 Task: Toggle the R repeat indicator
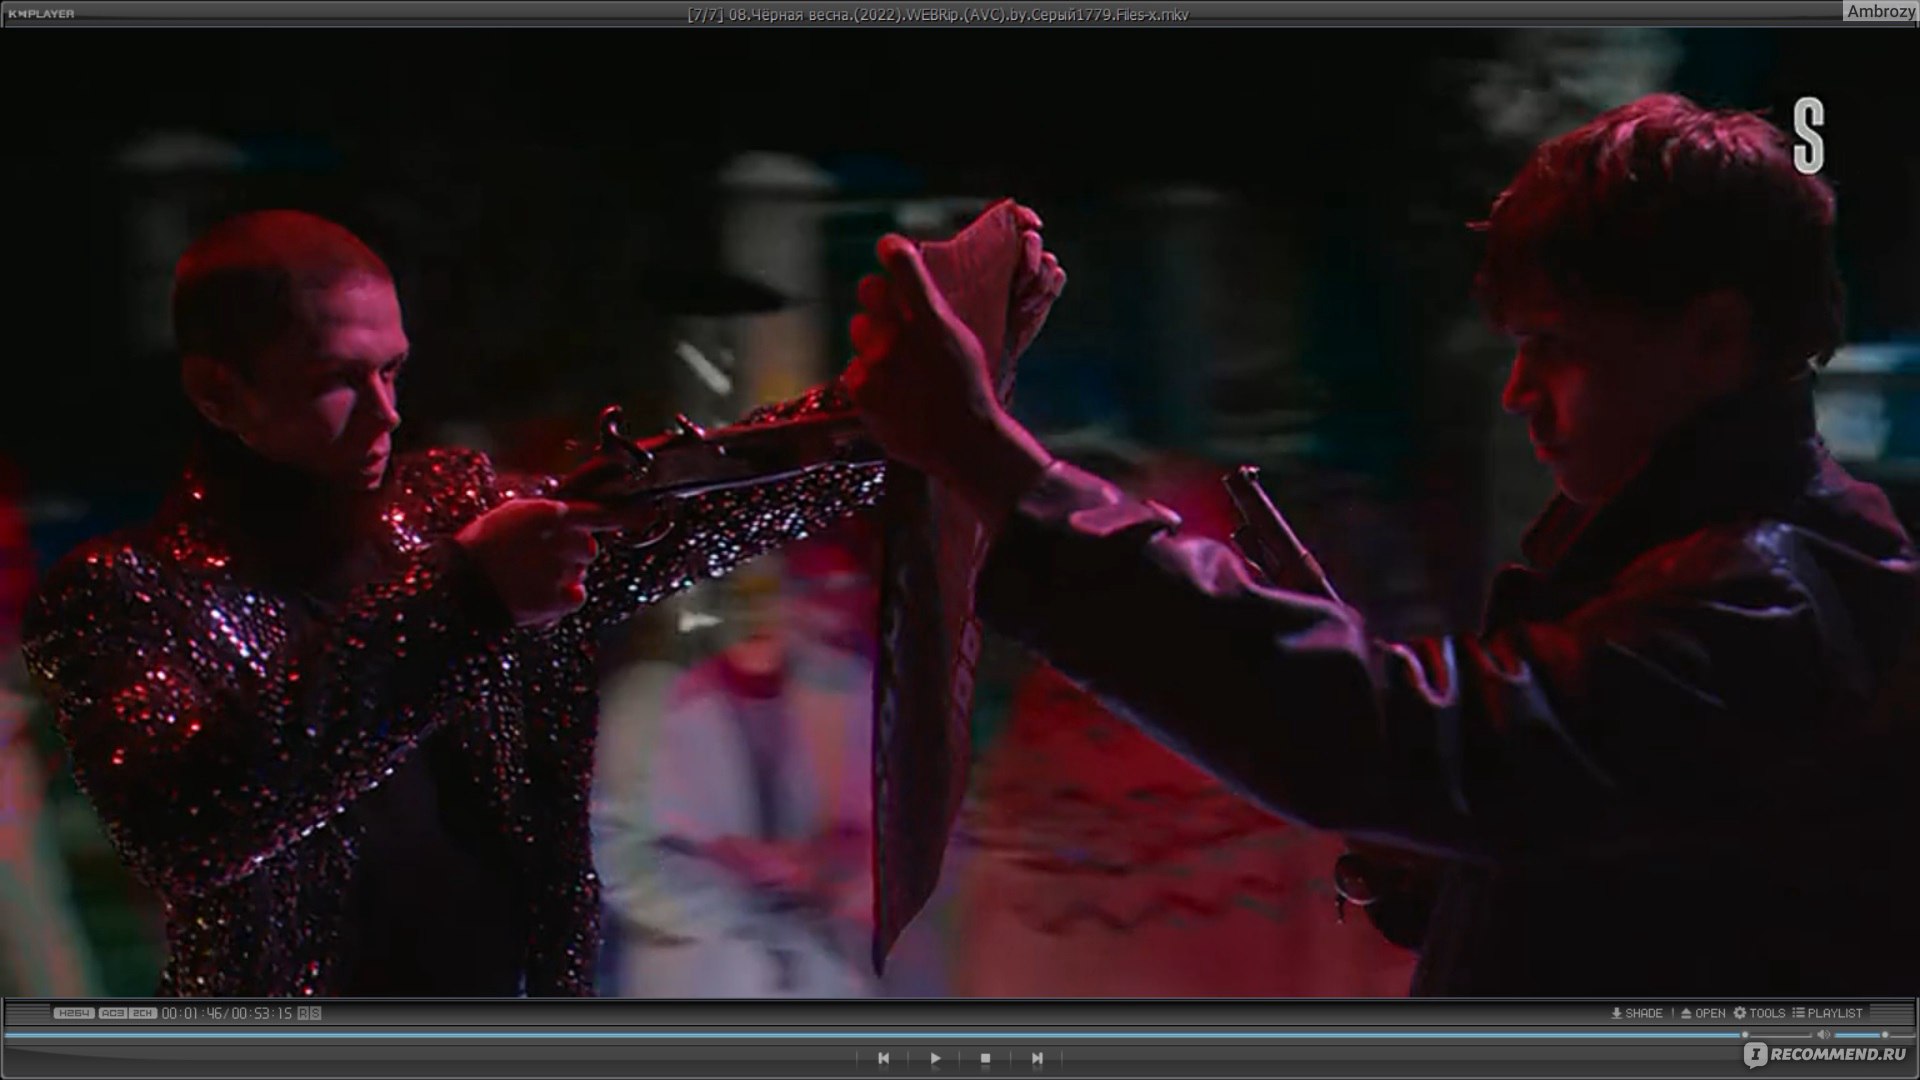[x=304, y=1013]
